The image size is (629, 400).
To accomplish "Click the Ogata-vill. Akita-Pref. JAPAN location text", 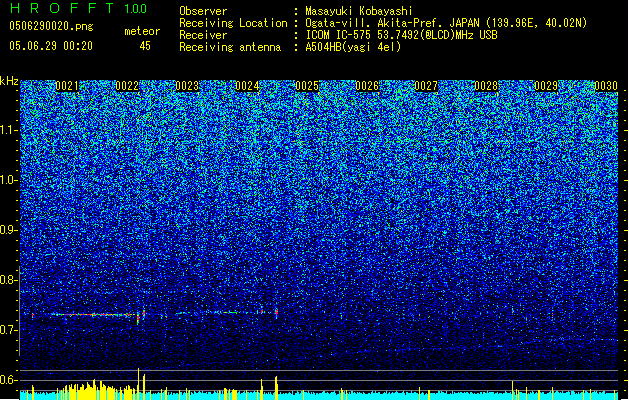I will pos(446,23).
